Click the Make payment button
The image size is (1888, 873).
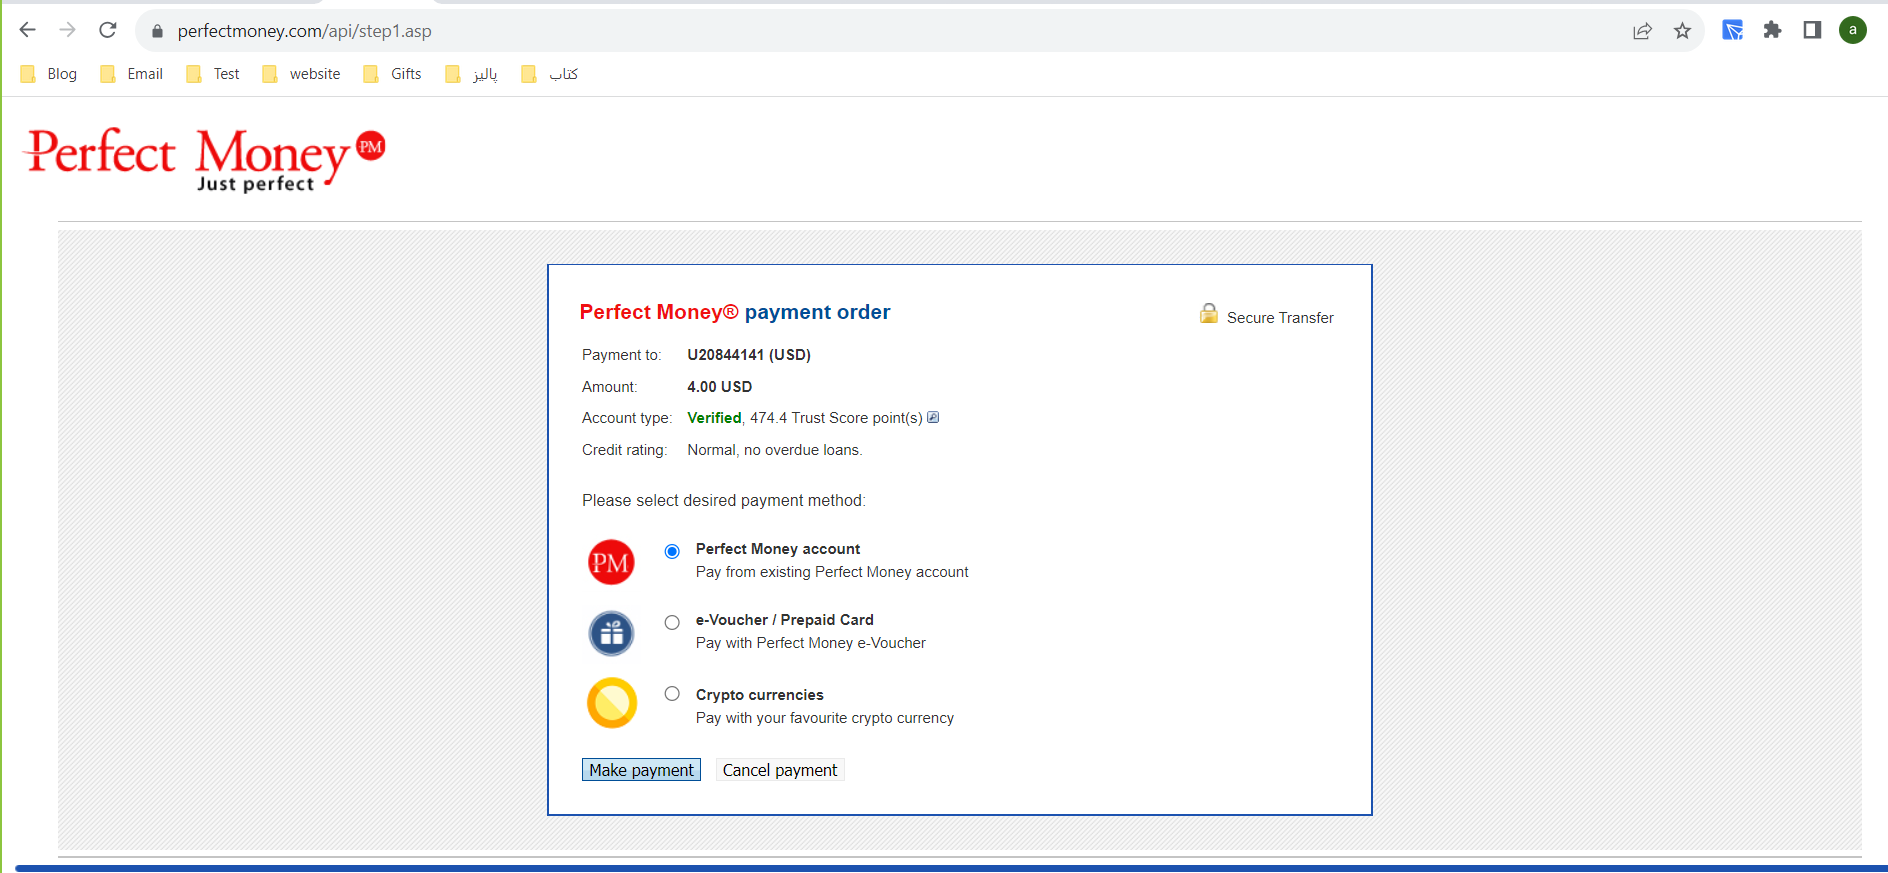(x=641, y=770)
